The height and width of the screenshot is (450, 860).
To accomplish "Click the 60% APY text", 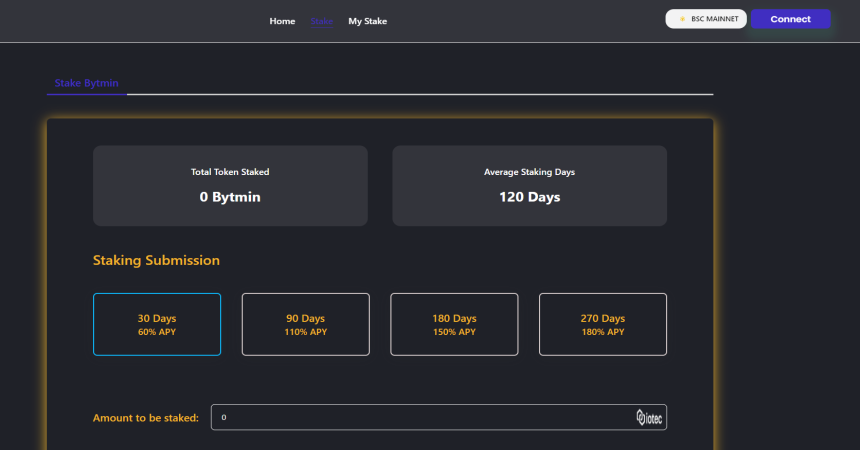I will point(157,332).
